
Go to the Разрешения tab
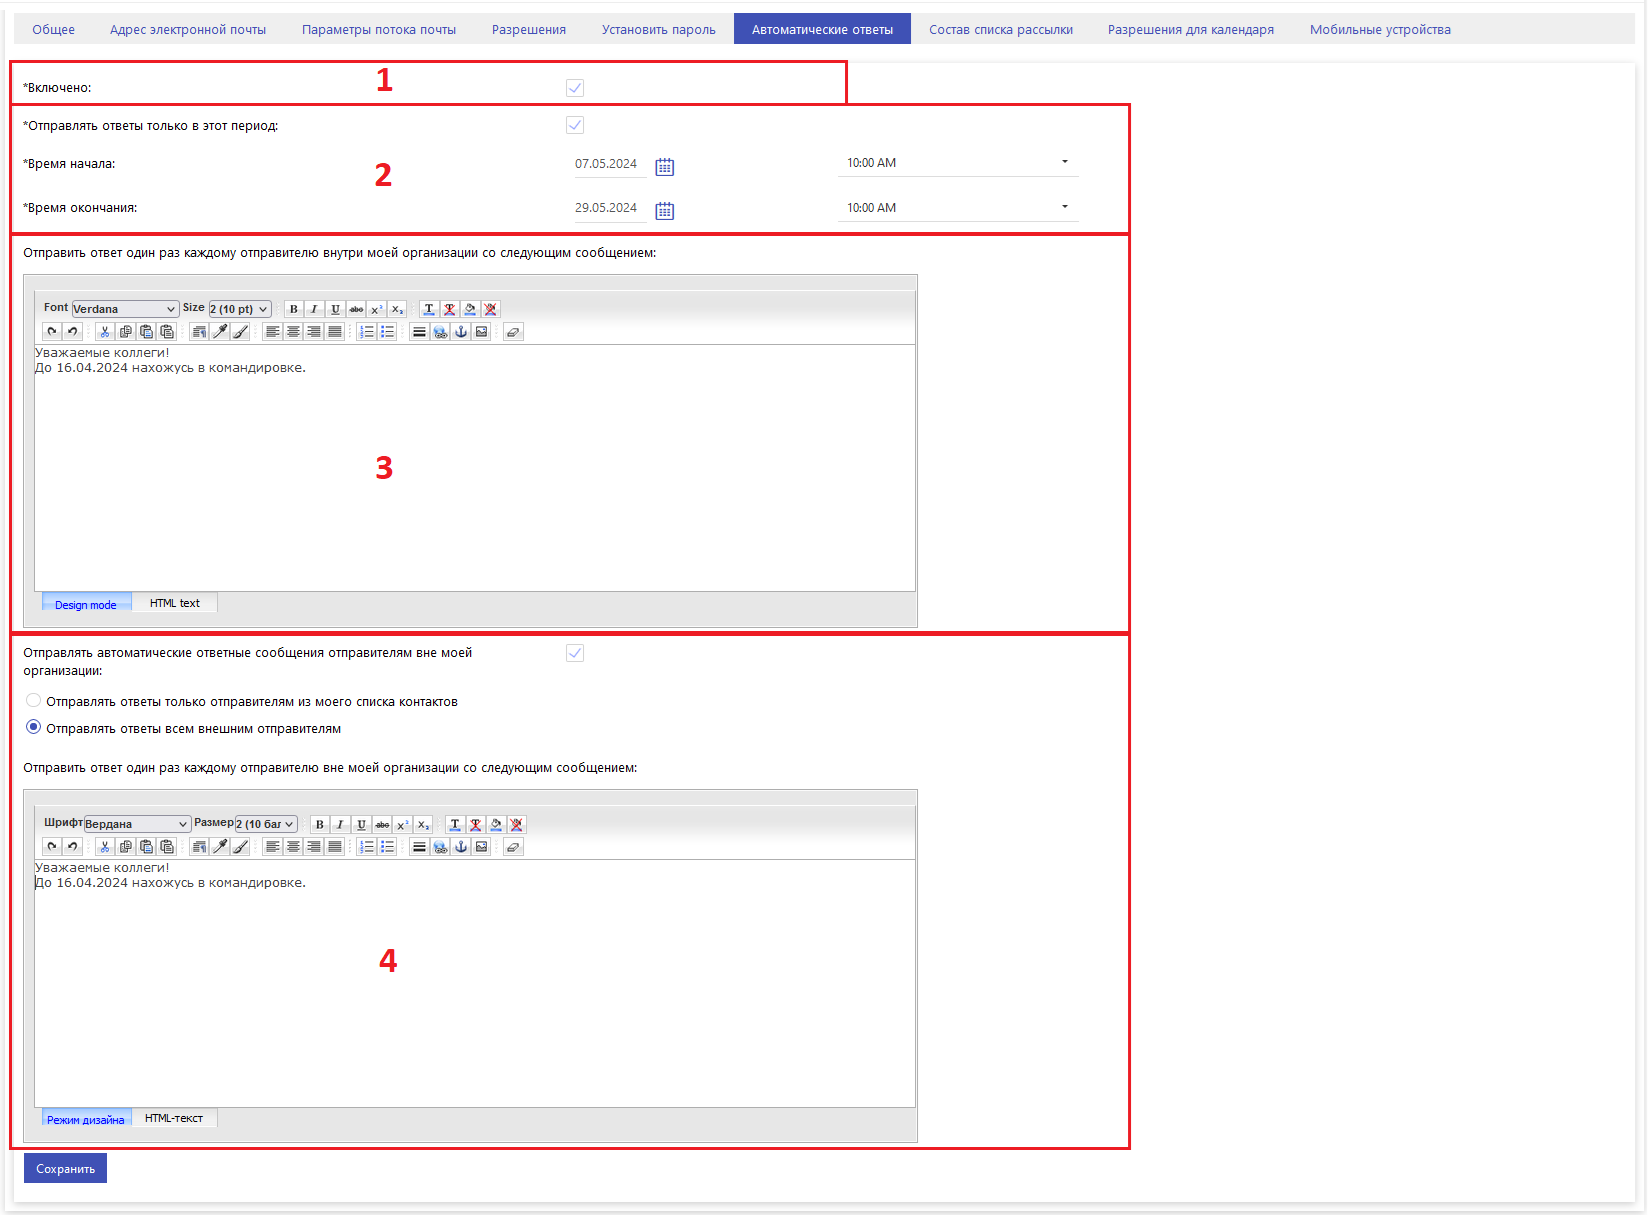(529, 29)
